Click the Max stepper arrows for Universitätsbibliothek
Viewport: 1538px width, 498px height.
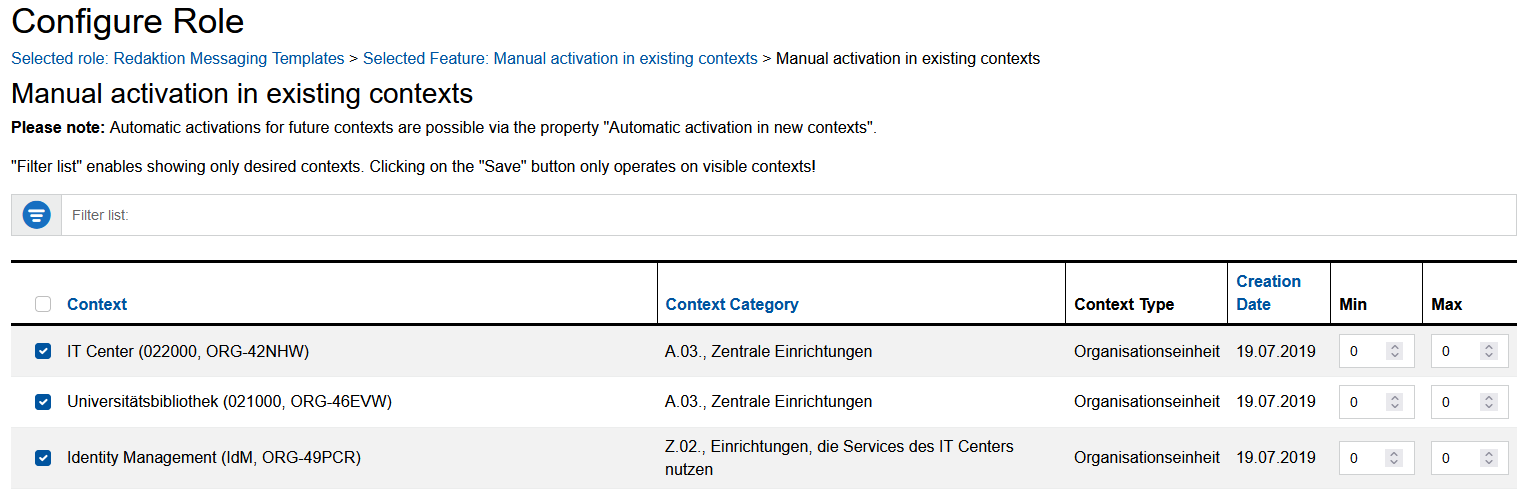pyautogui.click(x=1489, y=402)
